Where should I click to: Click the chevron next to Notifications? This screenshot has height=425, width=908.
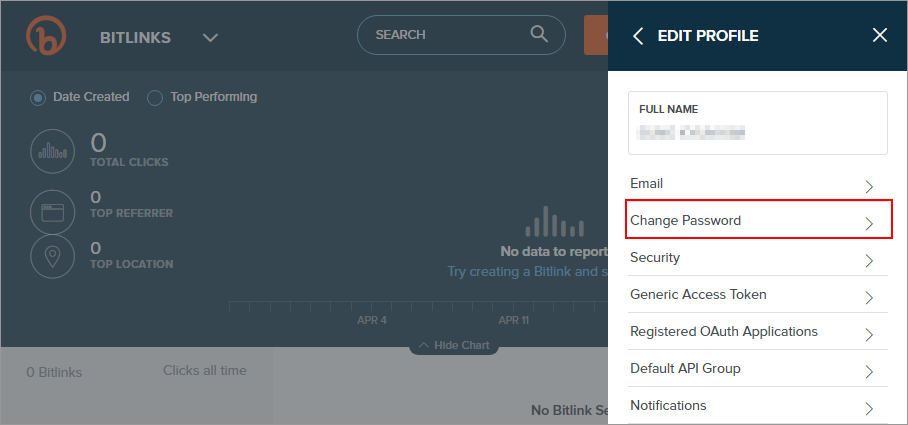coord(869,409)
